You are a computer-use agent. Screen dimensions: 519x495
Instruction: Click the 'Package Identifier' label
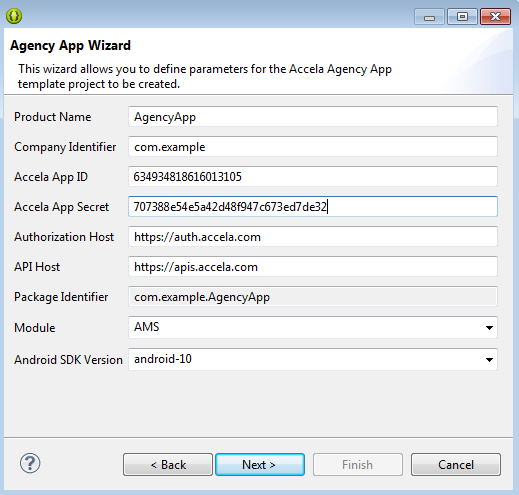(x=61, y=297)
